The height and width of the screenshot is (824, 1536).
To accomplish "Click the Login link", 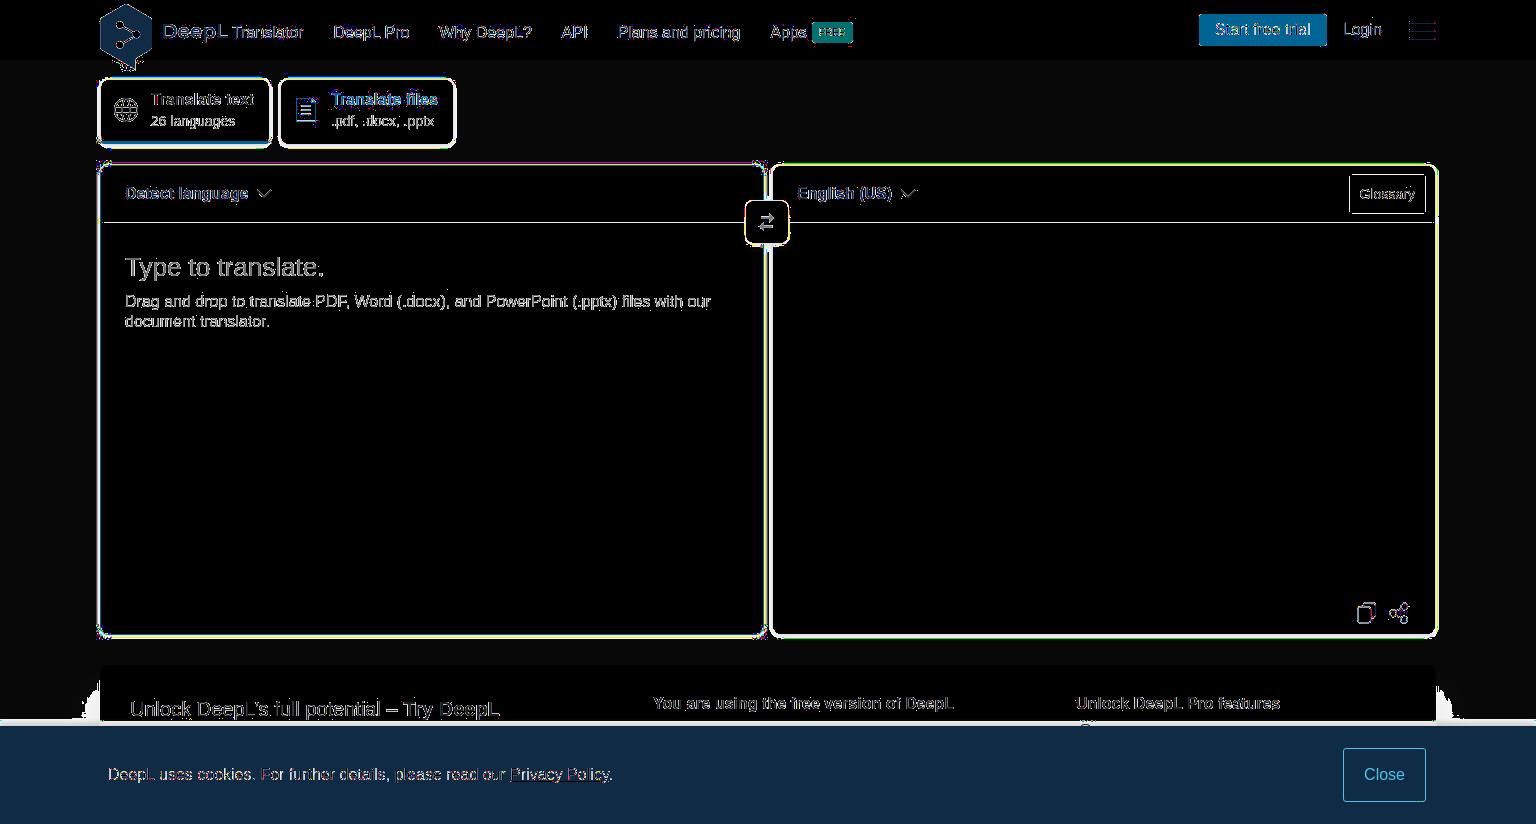I will tap(1362, 30).
